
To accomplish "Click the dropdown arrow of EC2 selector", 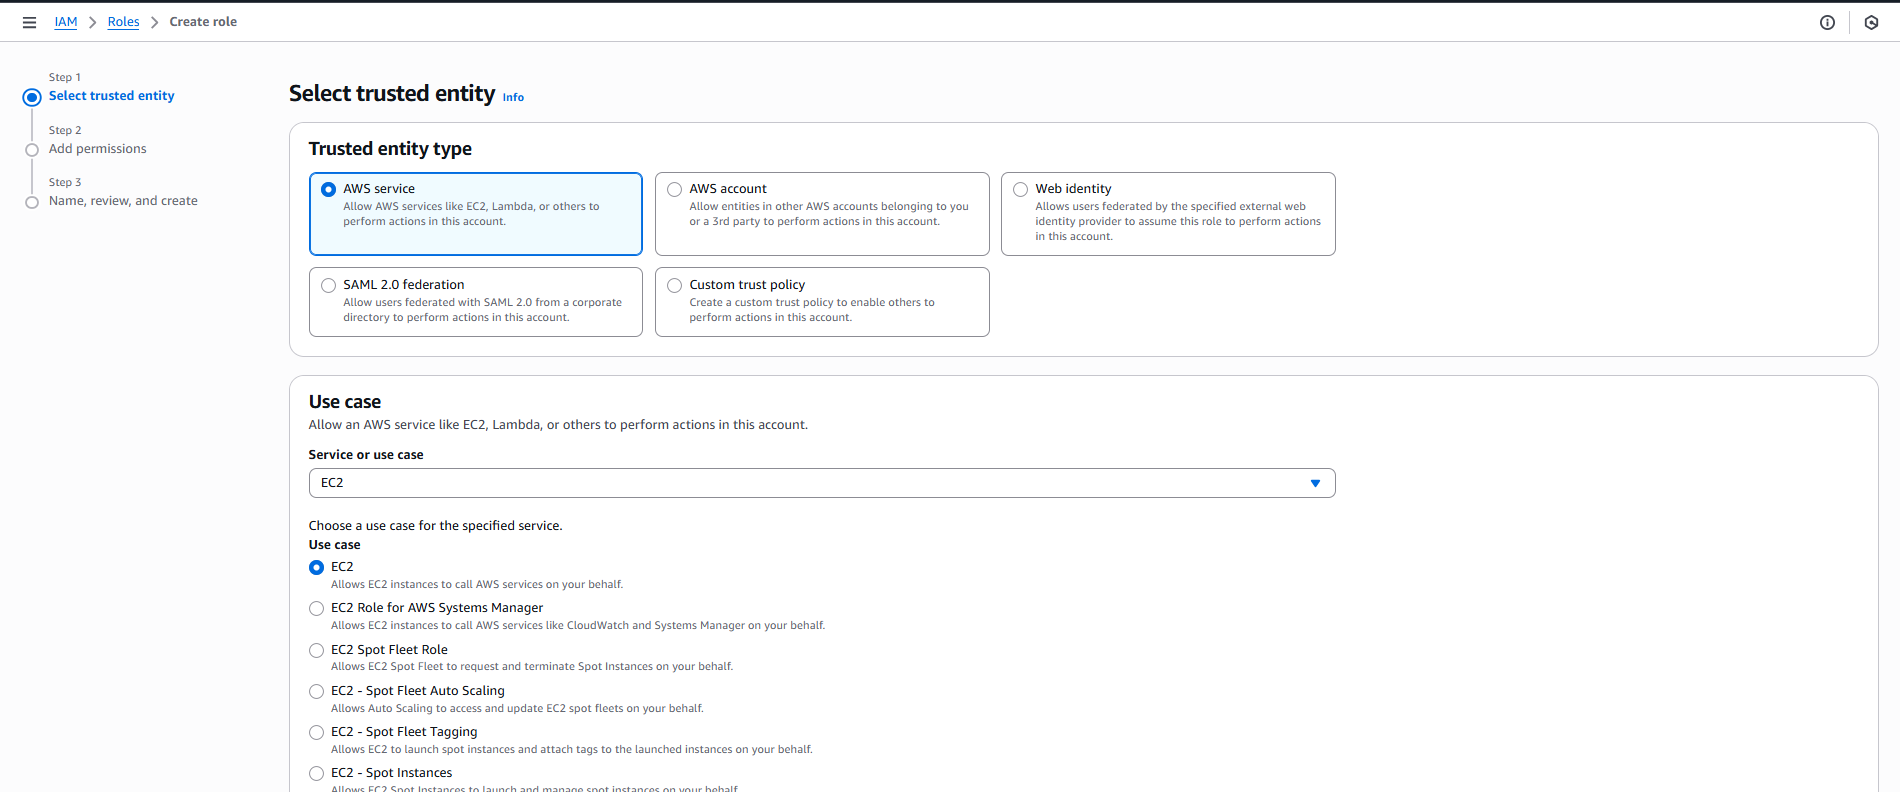I will tap(1315, 483).
